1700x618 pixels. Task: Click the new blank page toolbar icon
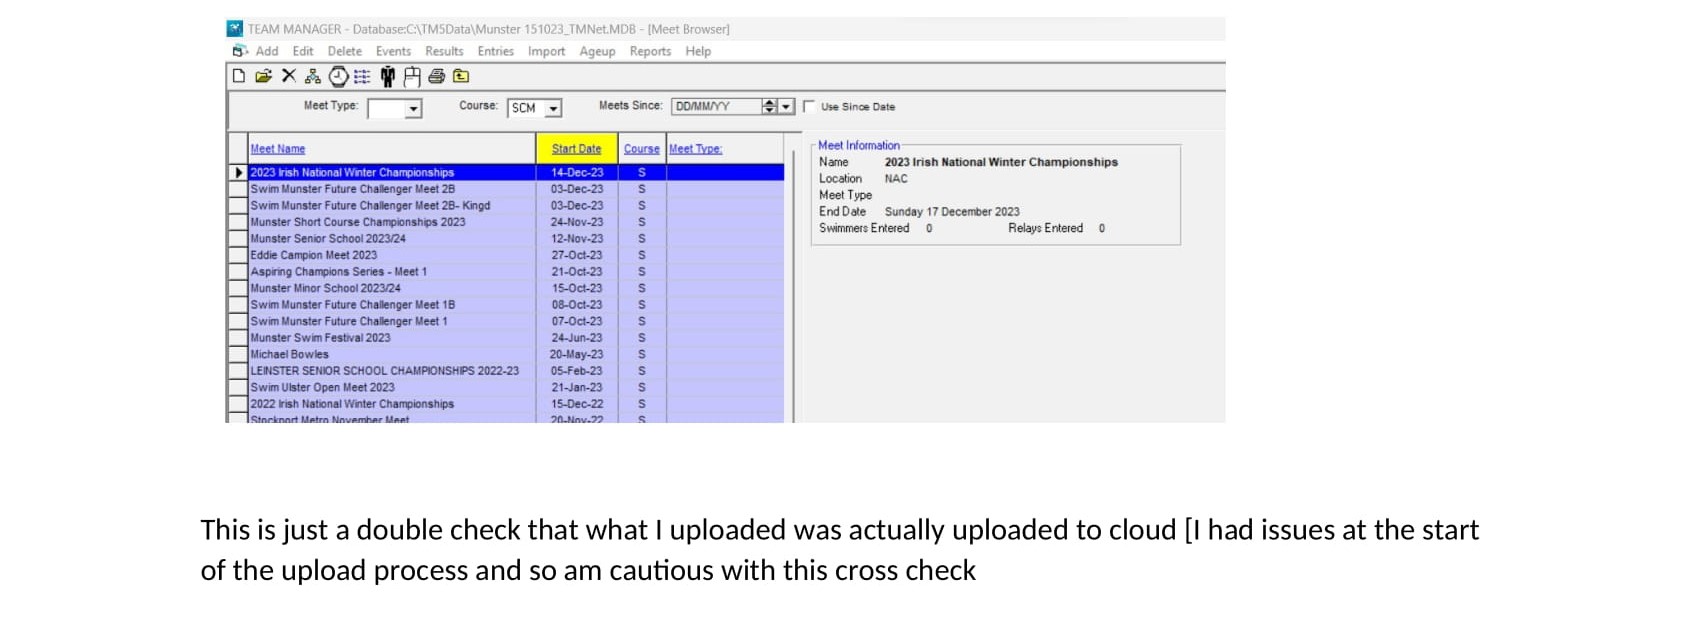point(239,76)
